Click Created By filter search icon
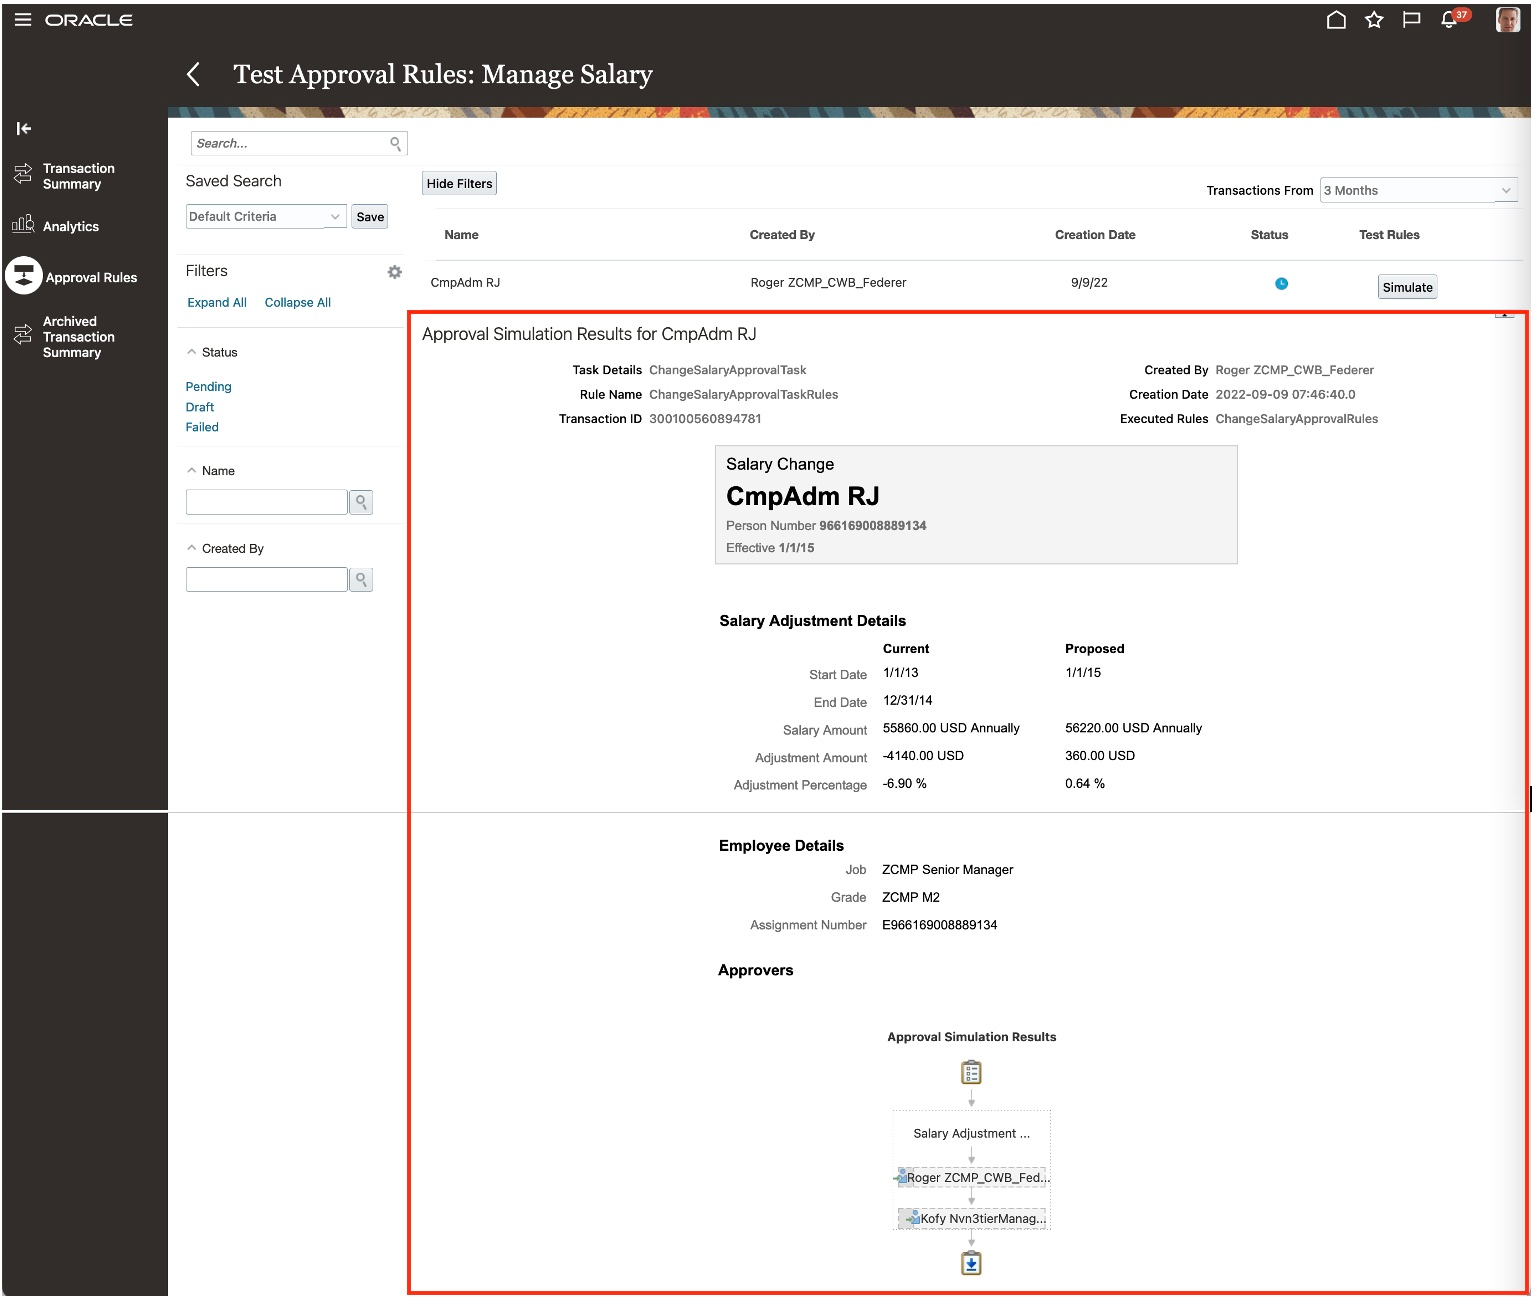 361,580
